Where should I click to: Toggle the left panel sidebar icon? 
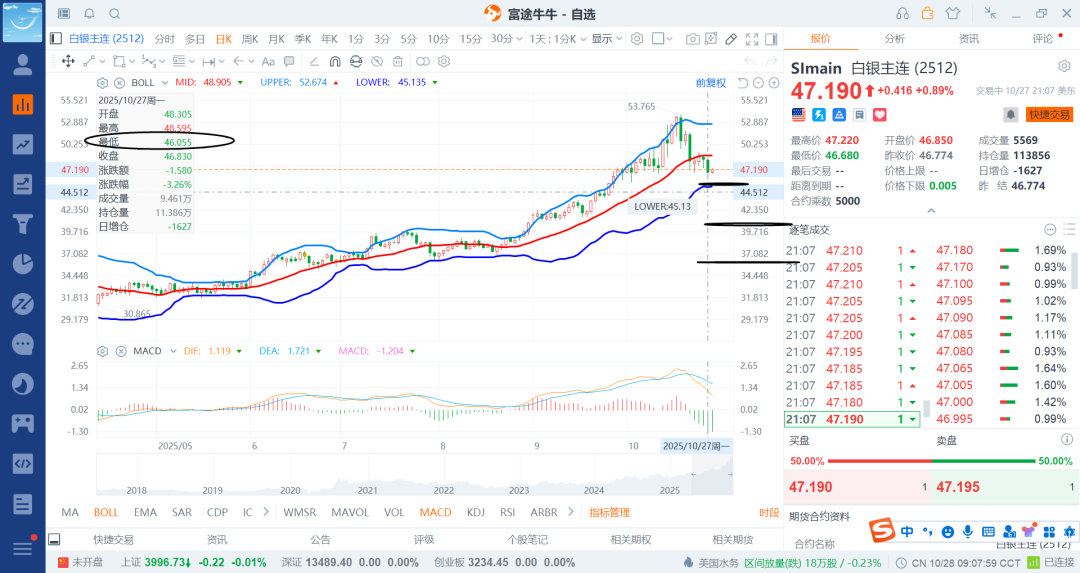56,39
